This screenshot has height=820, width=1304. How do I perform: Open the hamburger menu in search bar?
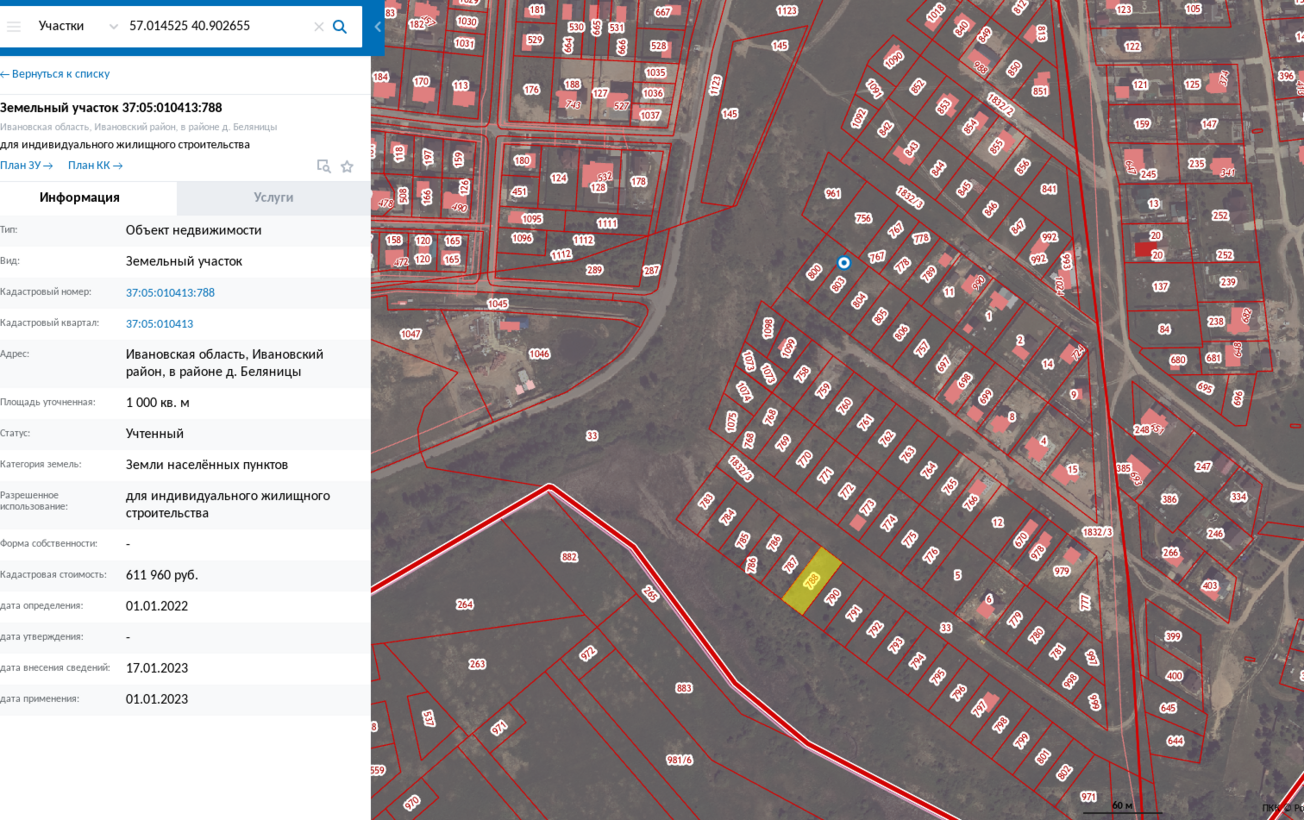tap(14, 27)
